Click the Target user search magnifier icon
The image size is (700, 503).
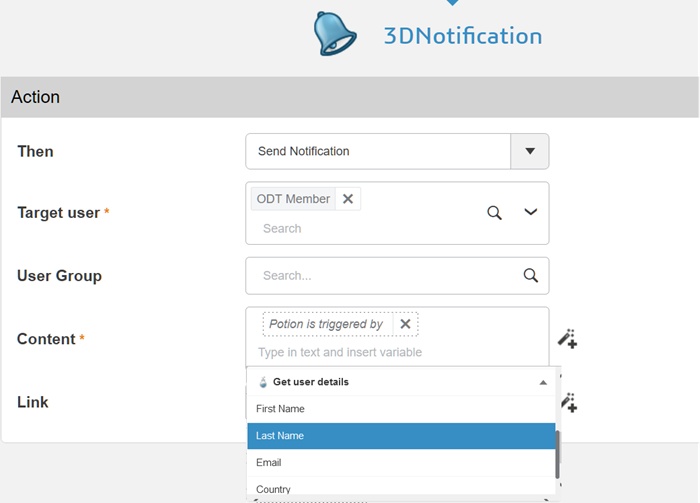click(x=494, y=212)
